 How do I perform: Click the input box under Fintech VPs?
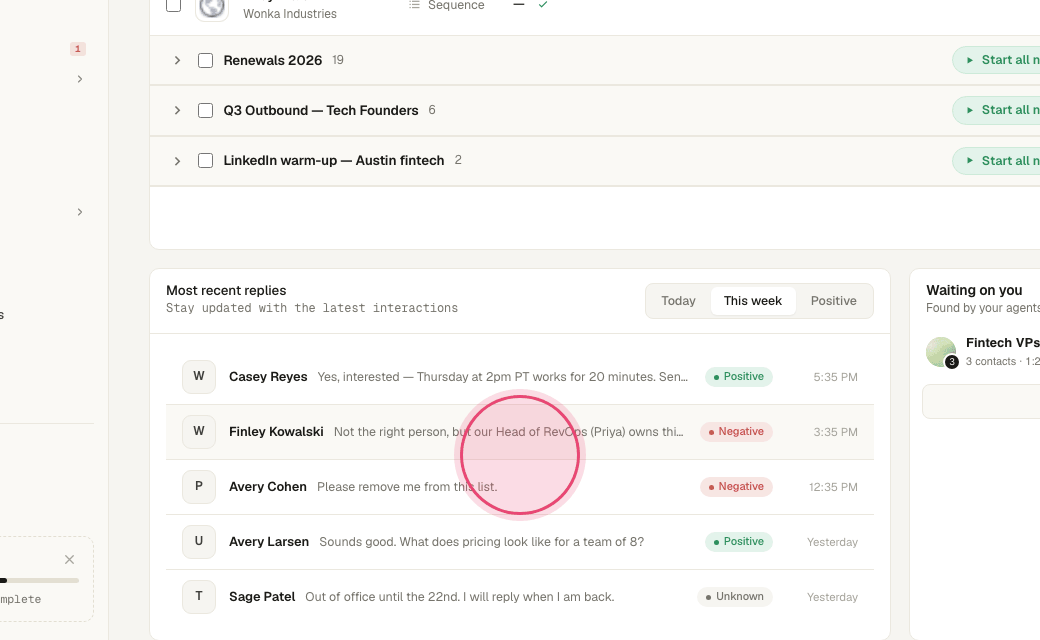coord(981,401)
